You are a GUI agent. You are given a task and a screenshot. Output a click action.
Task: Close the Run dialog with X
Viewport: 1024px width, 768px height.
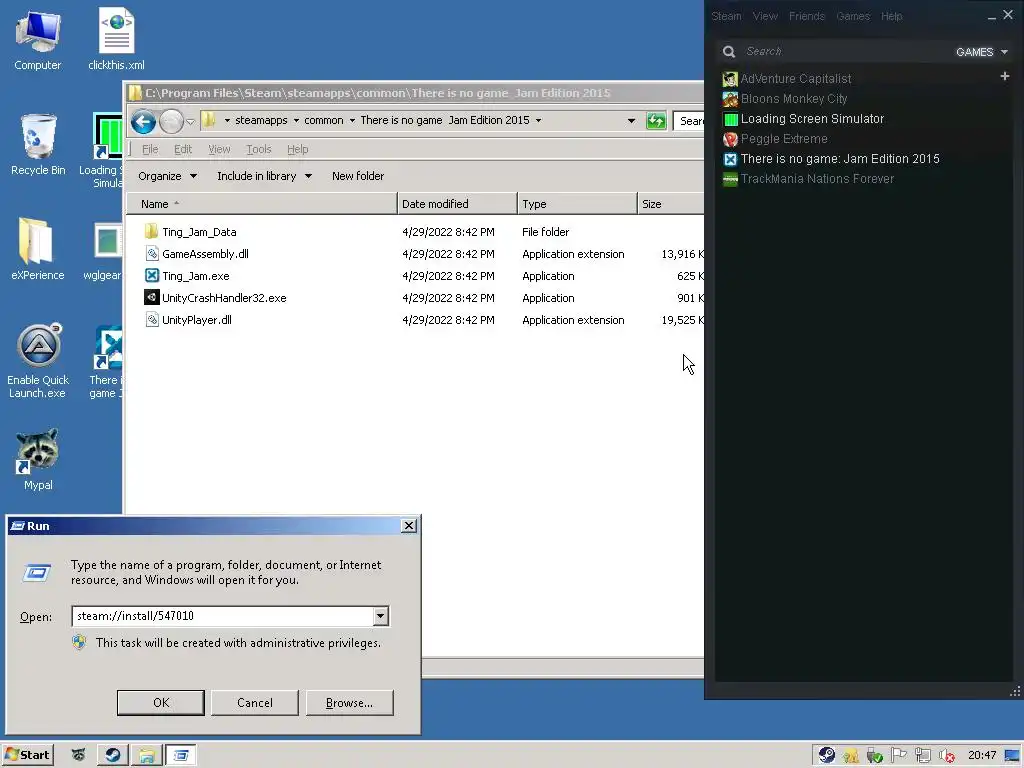(x=409, y=526)
